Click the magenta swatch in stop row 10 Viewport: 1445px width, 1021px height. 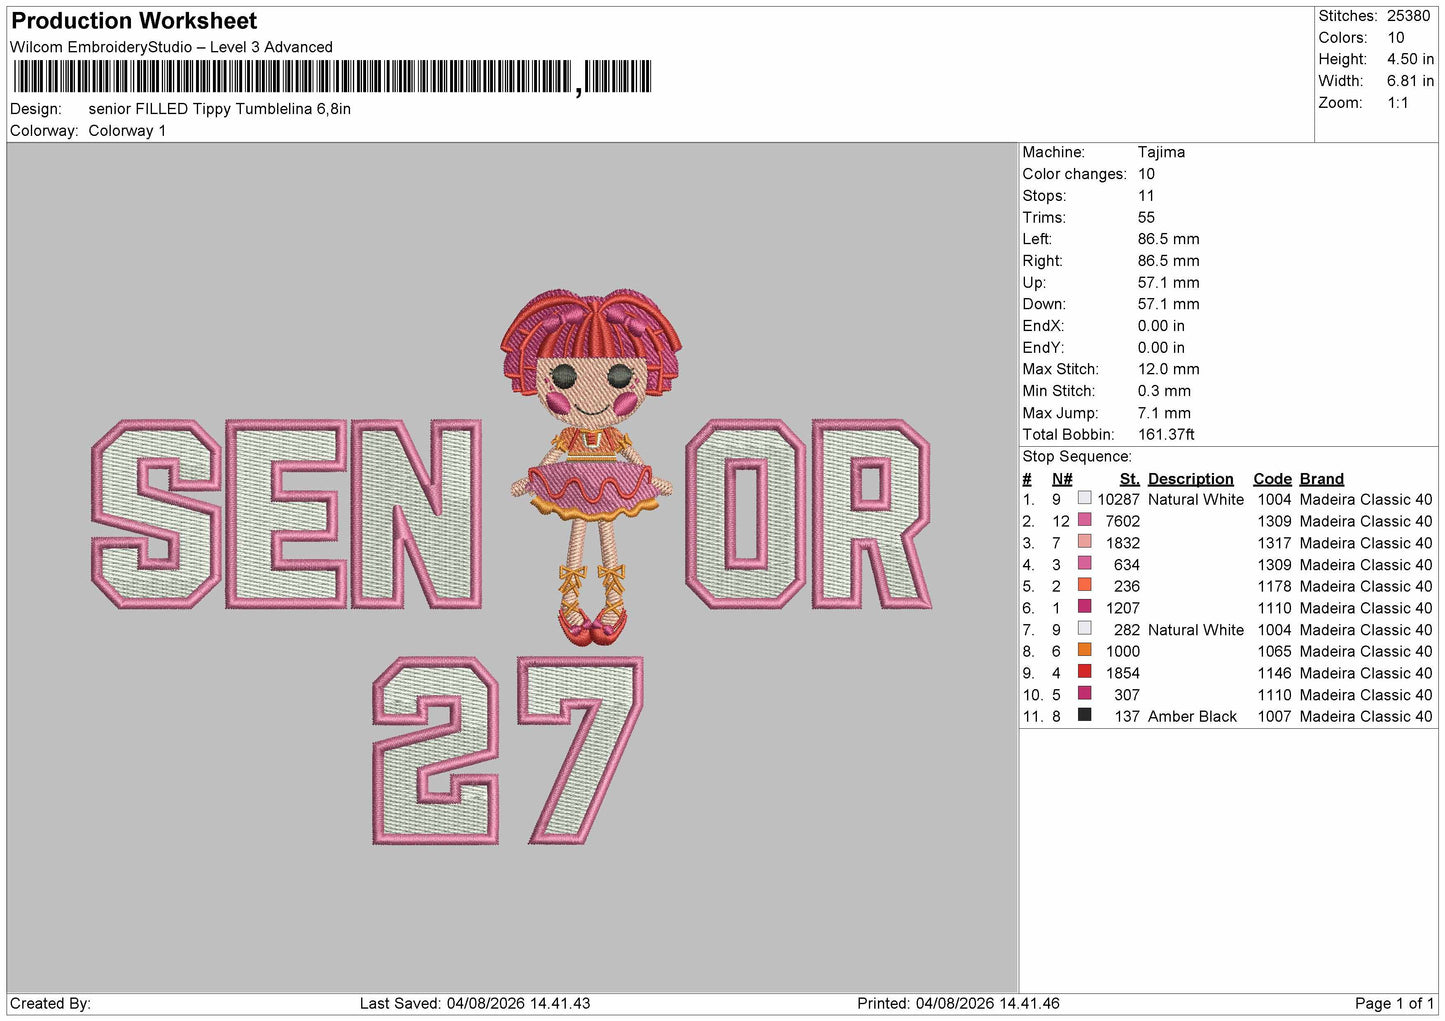1084,694
